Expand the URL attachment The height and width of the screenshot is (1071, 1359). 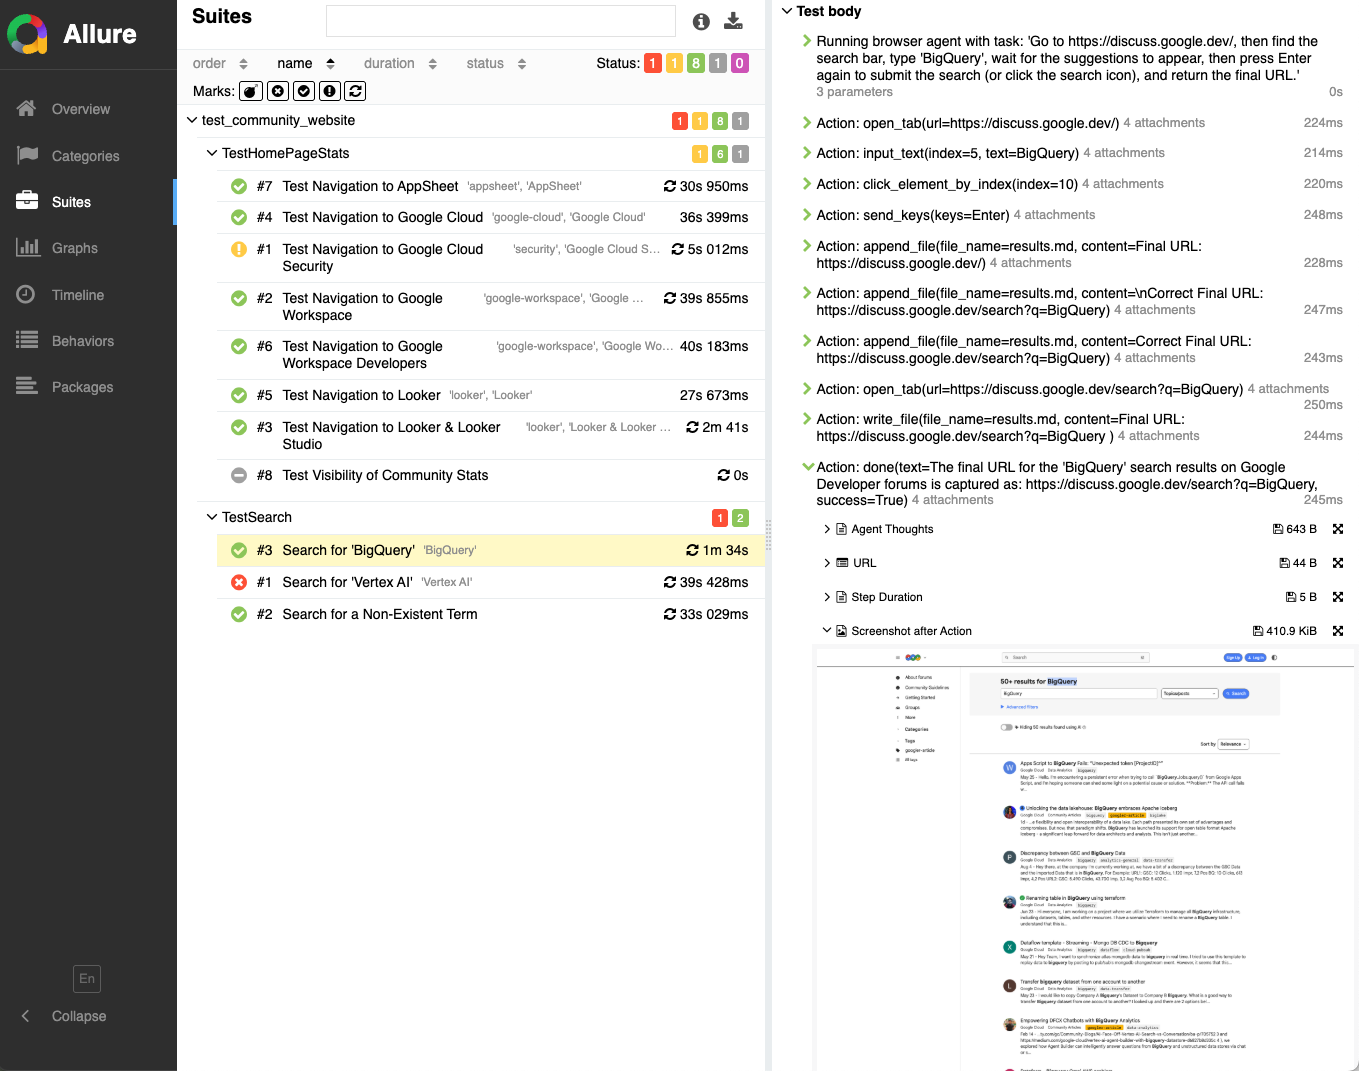point(827,563)
